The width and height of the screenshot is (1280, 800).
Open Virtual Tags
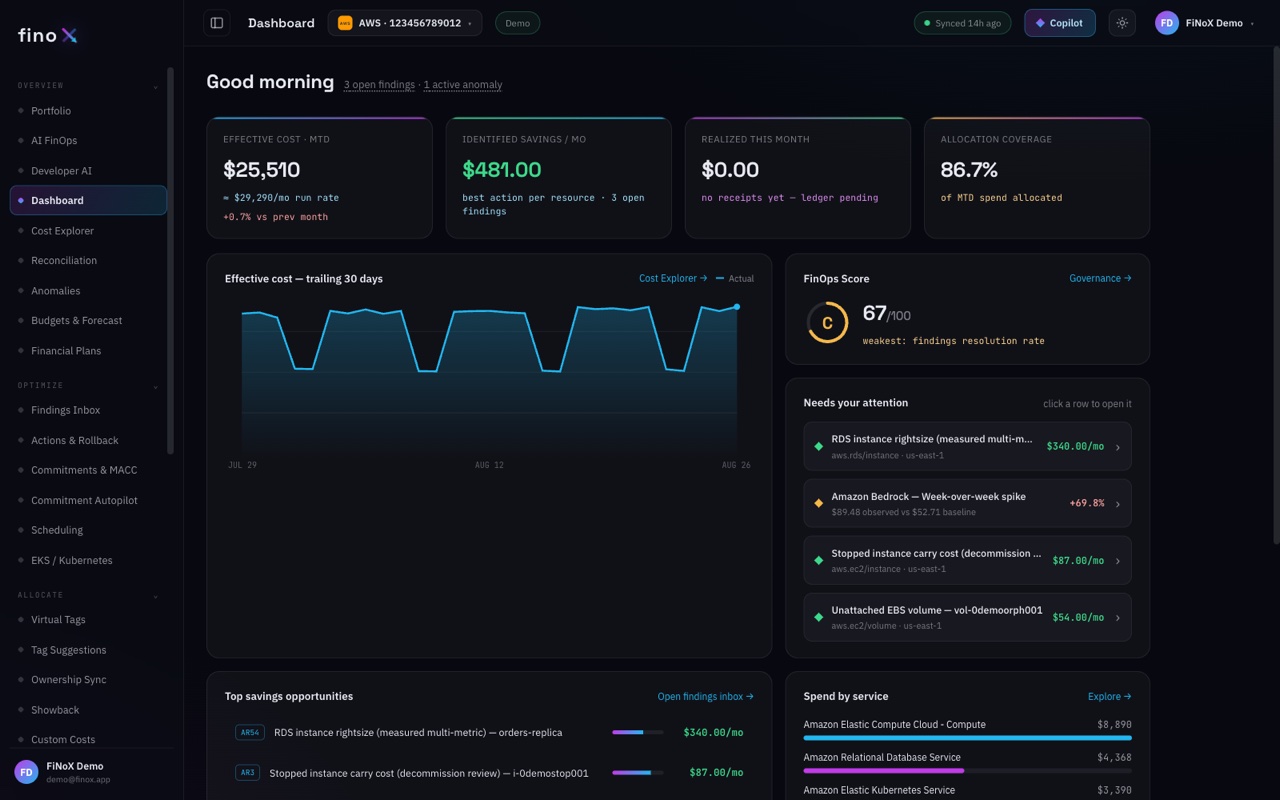pos(88,620)
